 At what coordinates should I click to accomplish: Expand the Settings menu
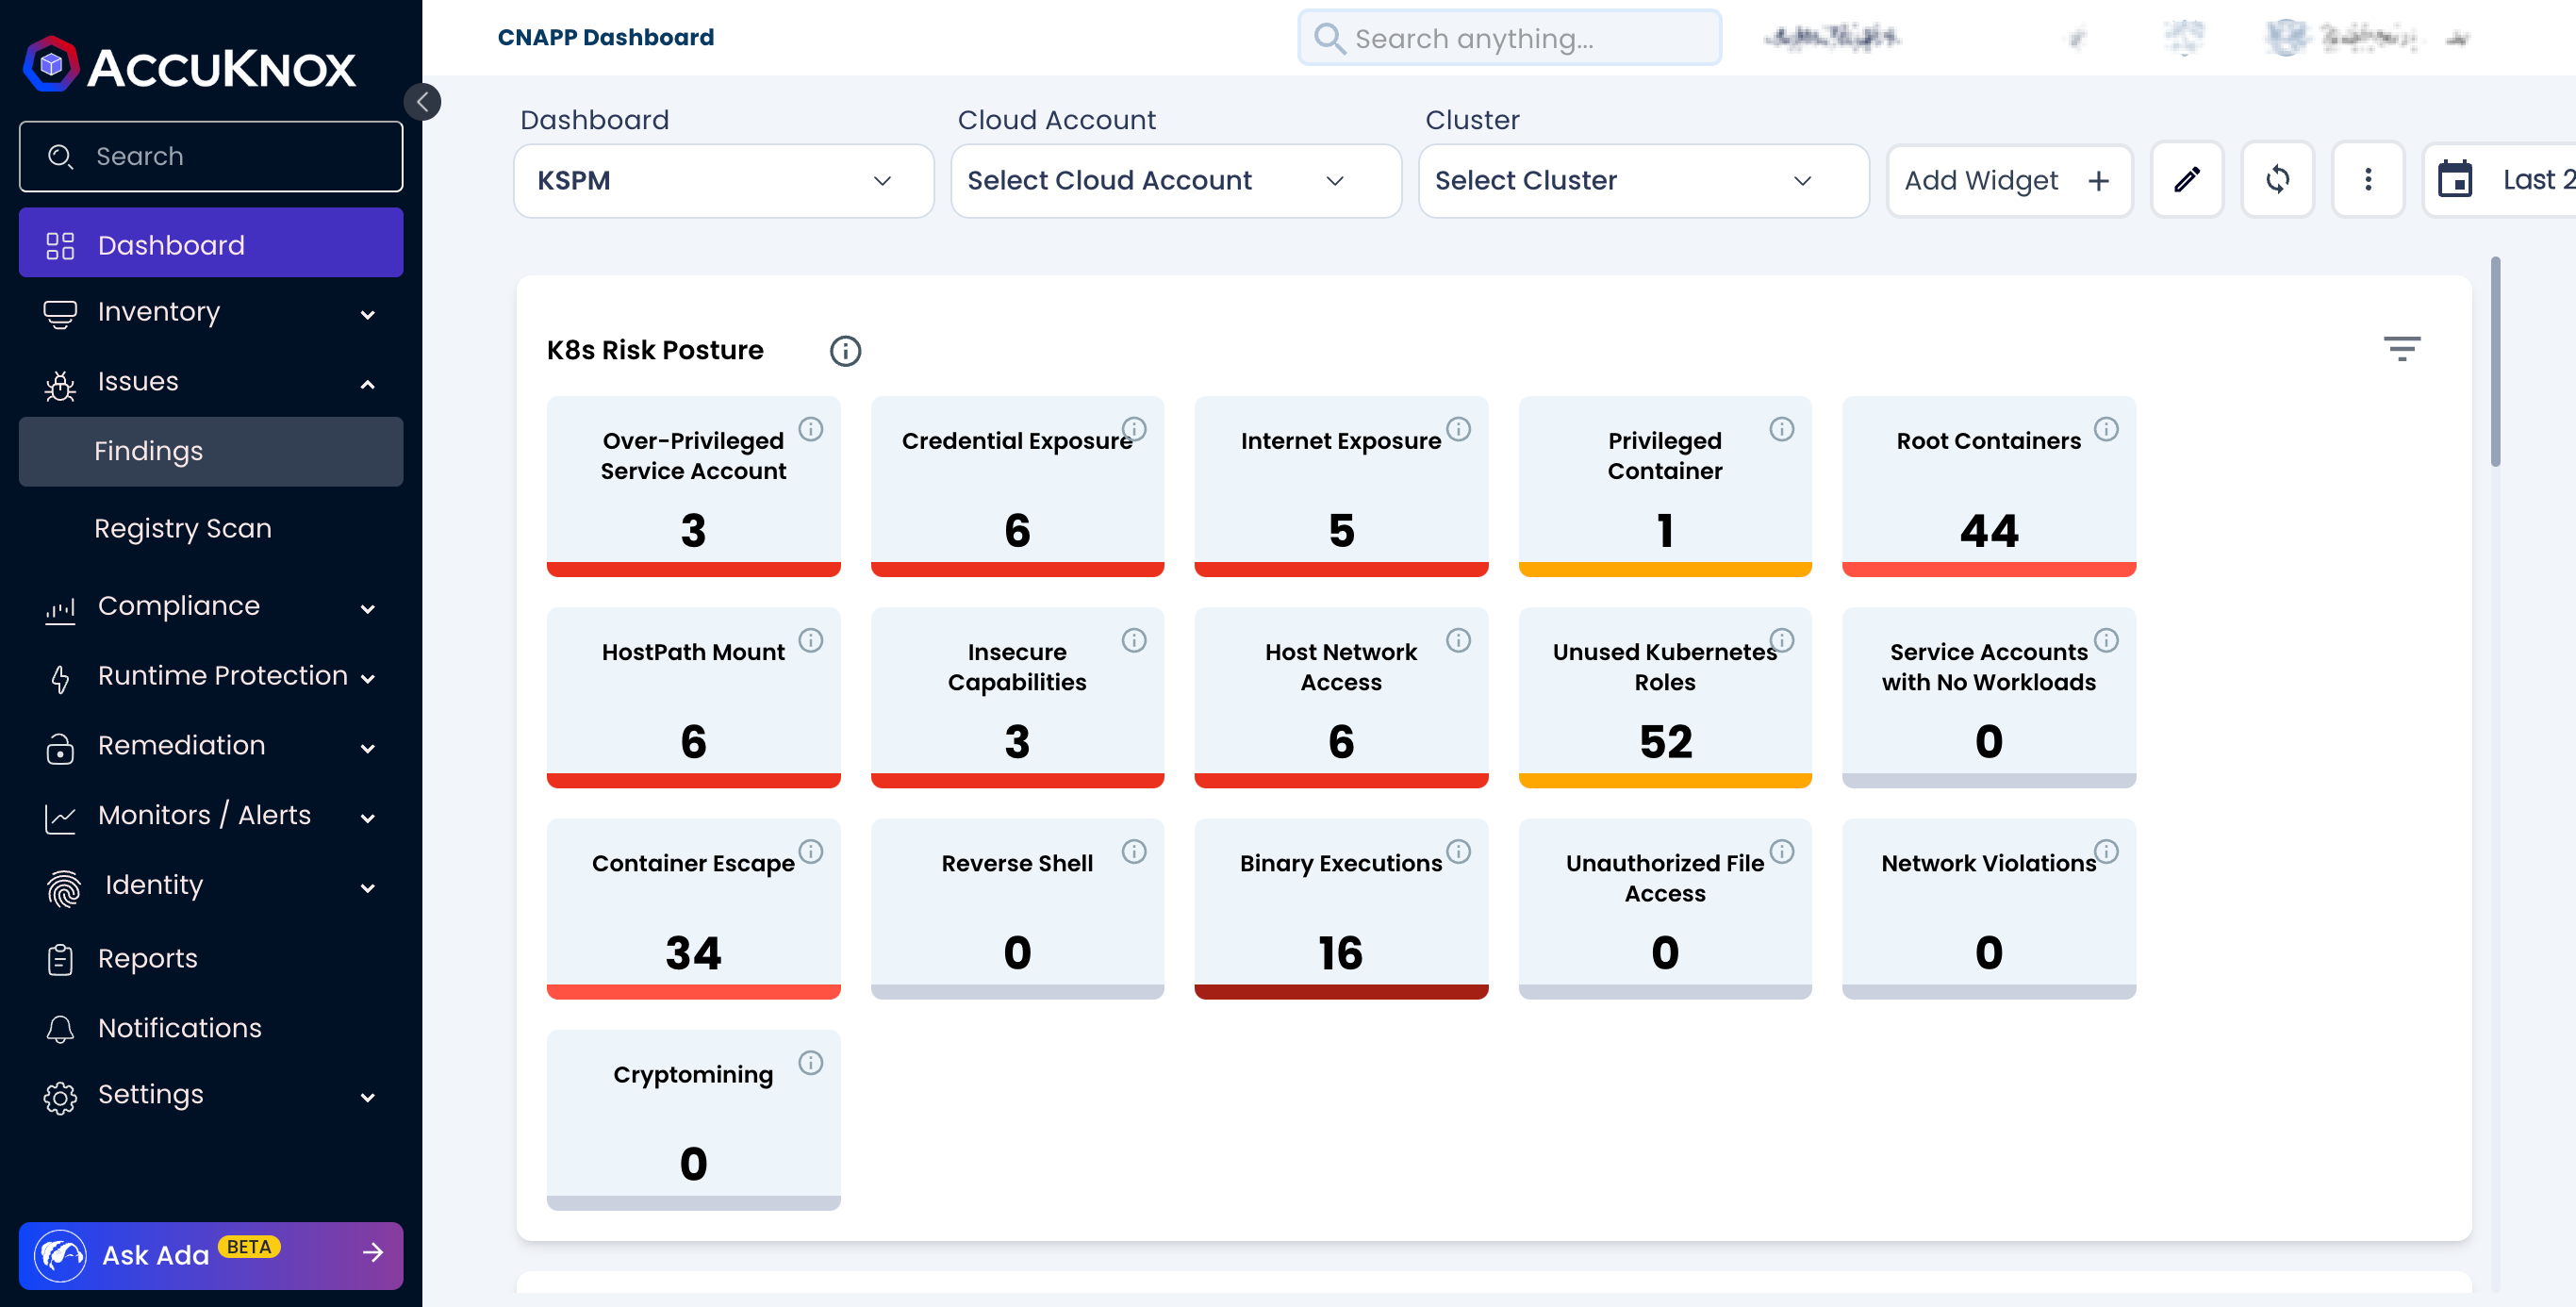211,1095
